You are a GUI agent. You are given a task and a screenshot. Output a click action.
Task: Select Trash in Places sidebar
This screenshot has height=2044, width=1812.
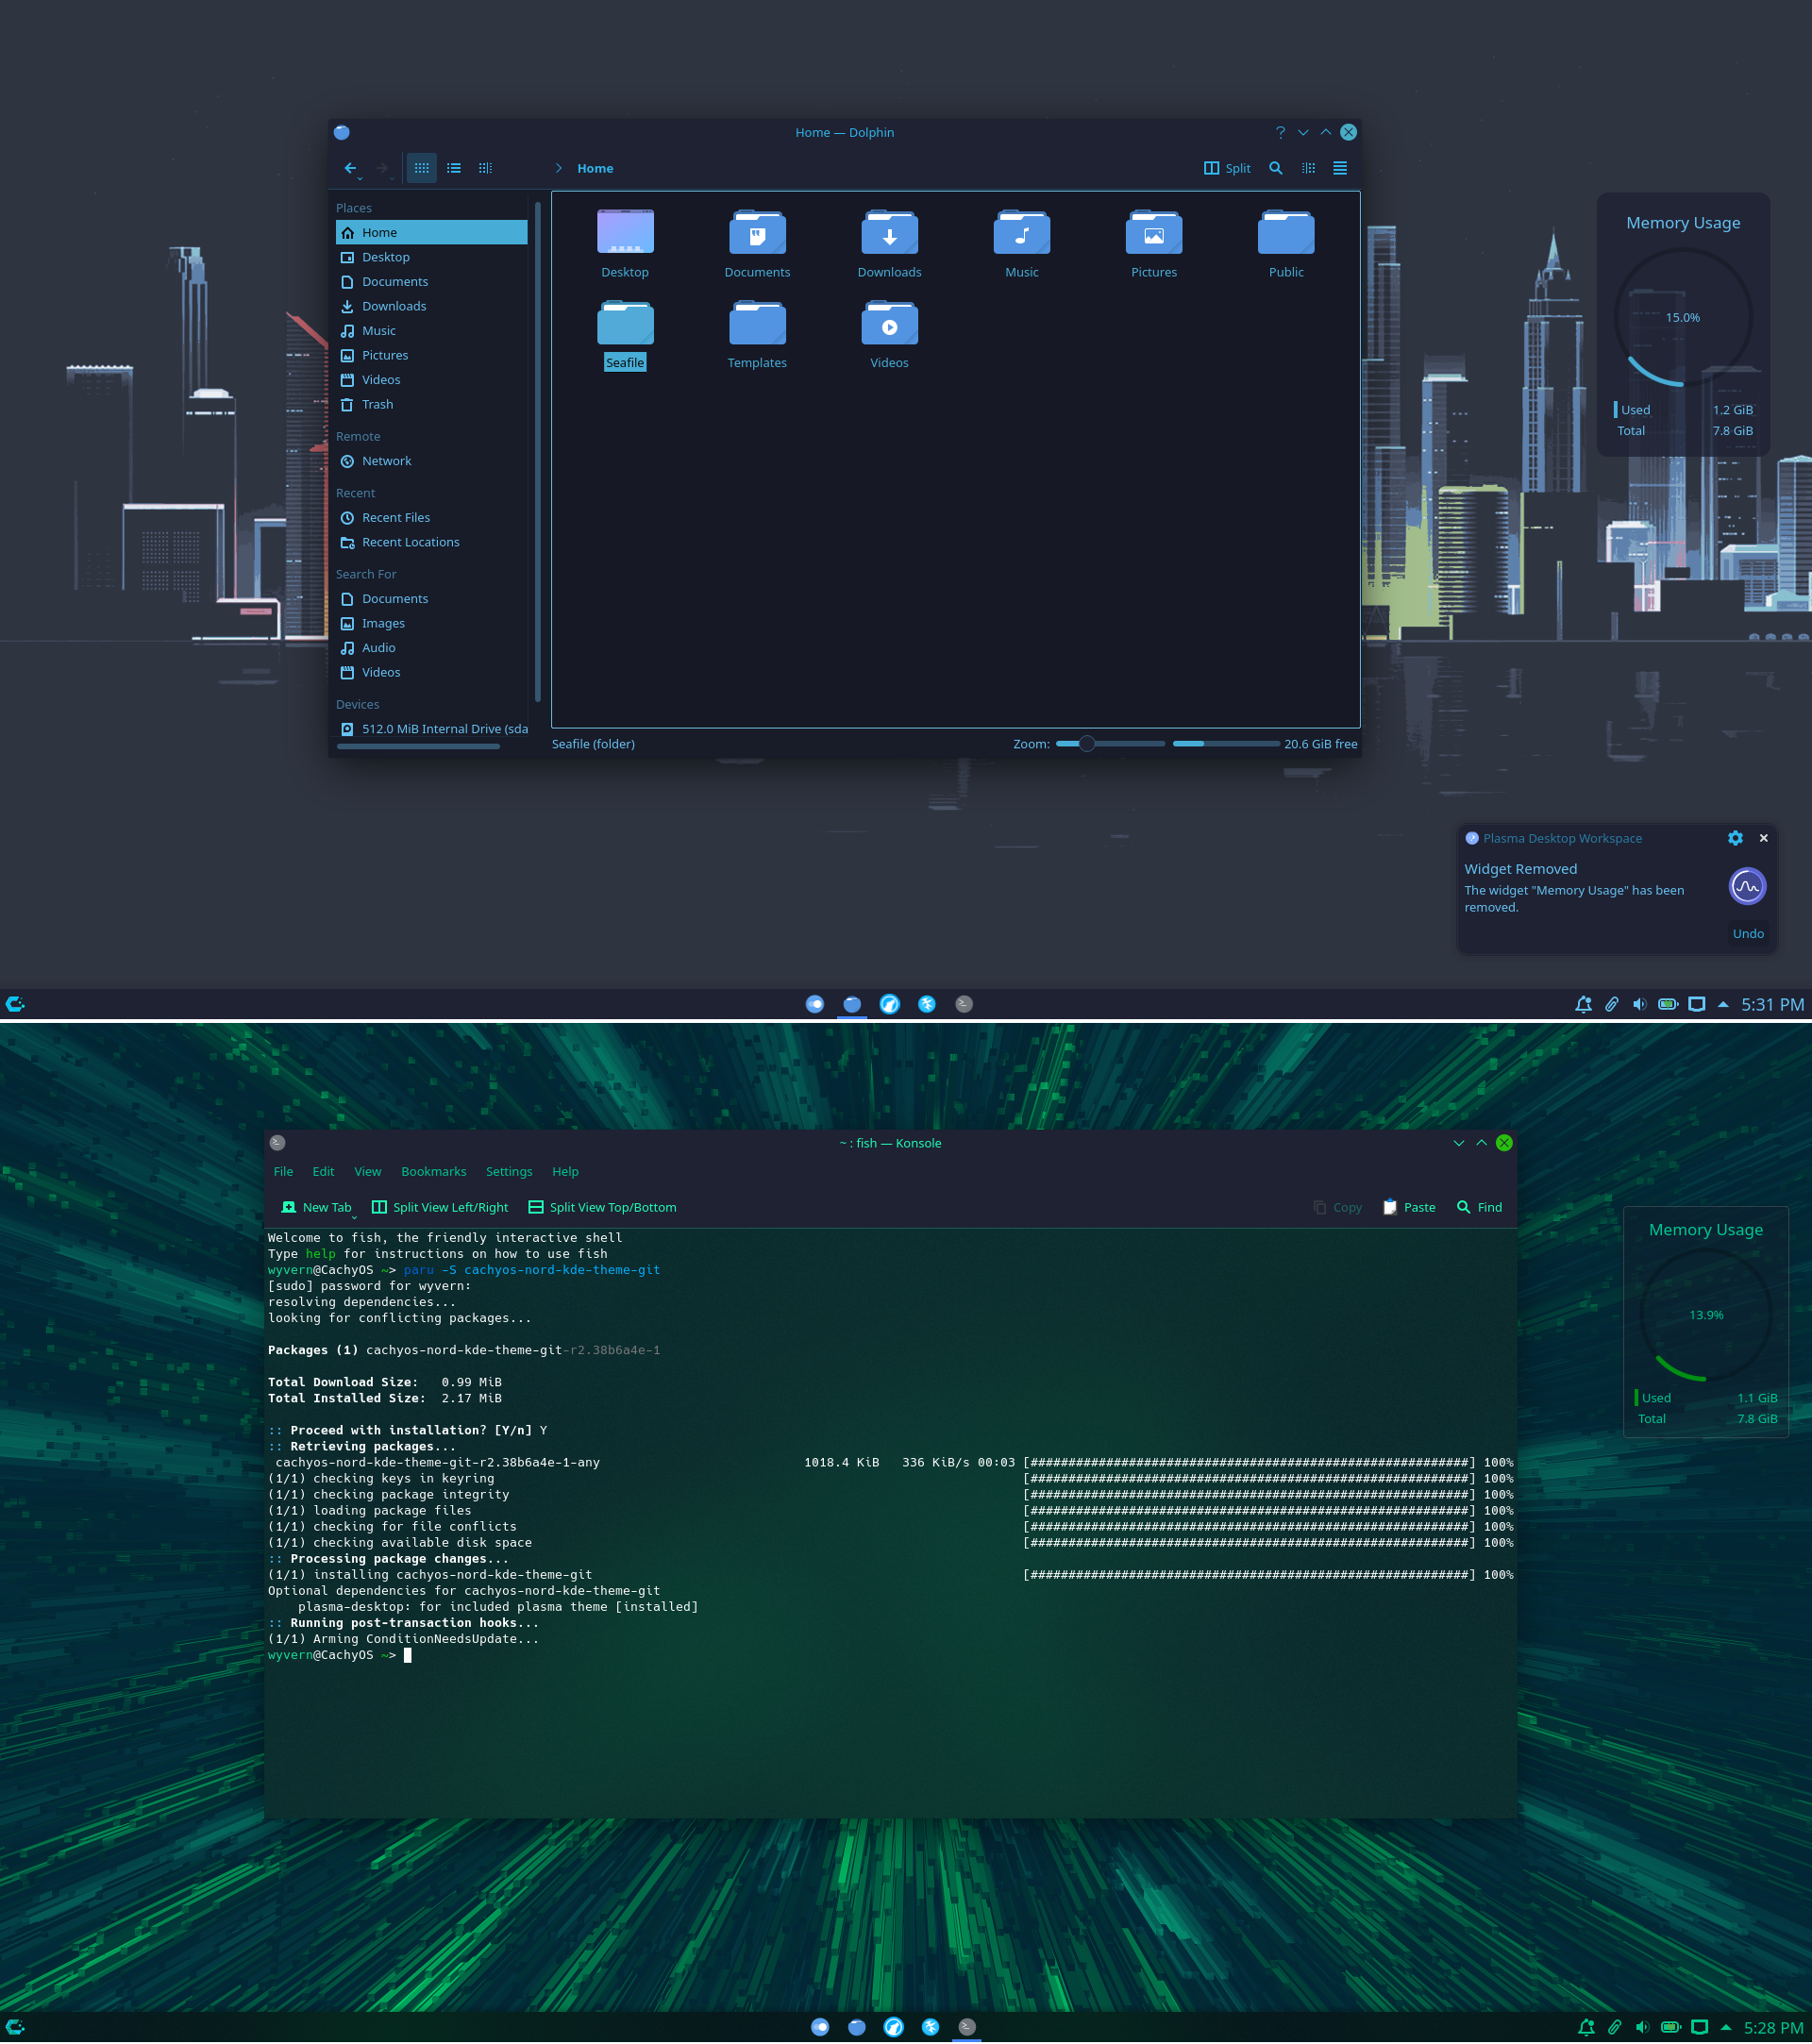[377, 404]
